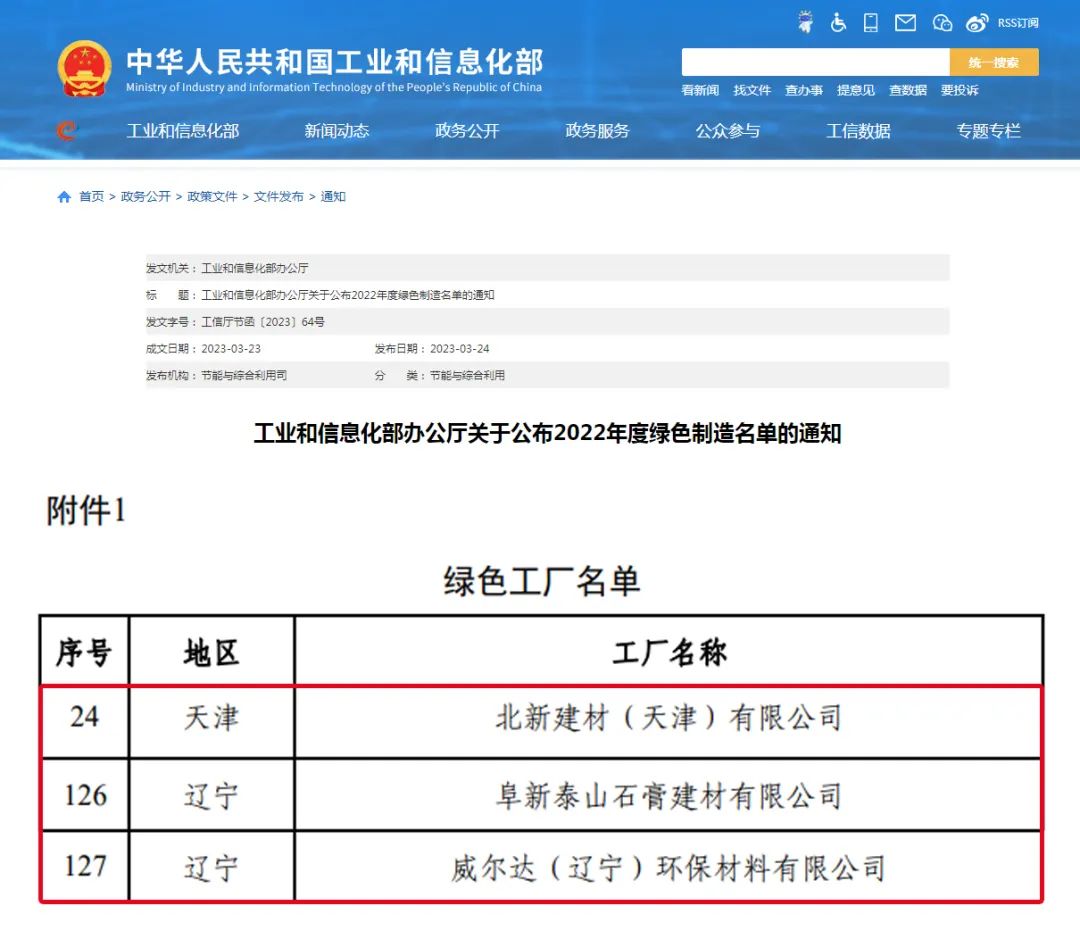Select the 政务公开 nav menu

click(x=467, y=130)
